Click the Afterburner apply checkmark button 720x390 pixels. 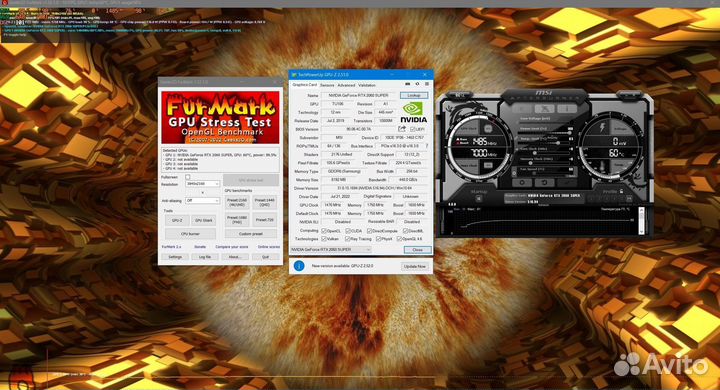pyautogui.click(x=567, y=182)
